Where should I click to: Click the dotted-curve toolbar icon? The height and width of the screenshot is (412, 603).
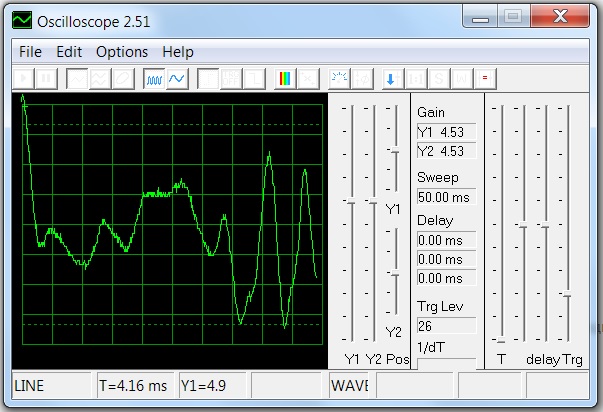[x=339, y=78]
